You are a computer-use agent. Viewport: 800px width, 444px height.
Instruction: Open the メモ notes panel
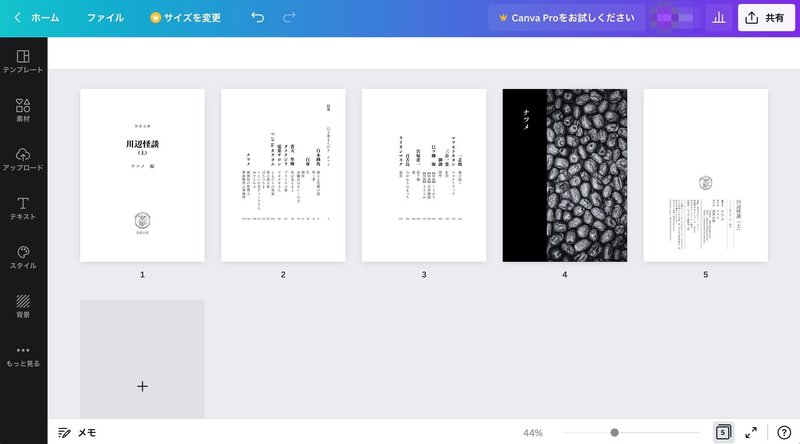pos(77,433)
